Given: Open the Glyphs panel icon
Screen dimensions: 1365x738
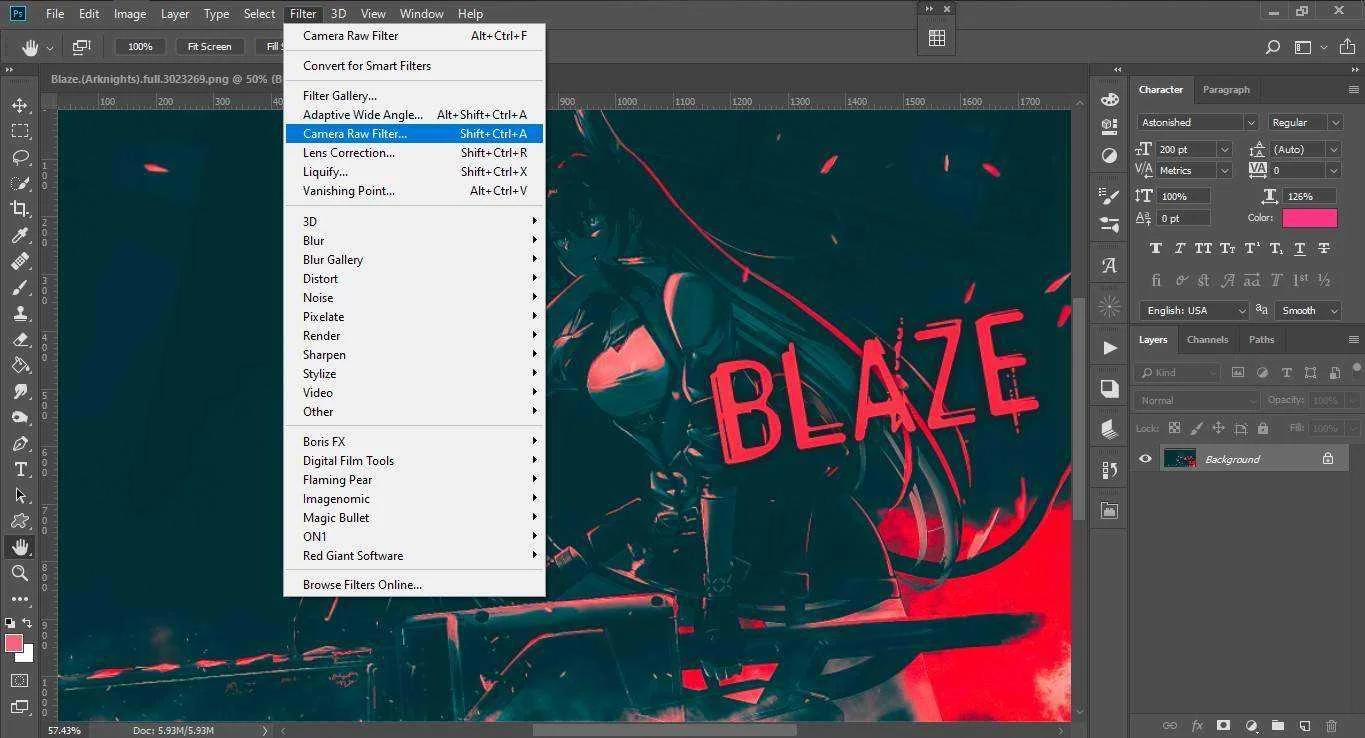Looking at the screenshot, I should [x=1109, y=266].
